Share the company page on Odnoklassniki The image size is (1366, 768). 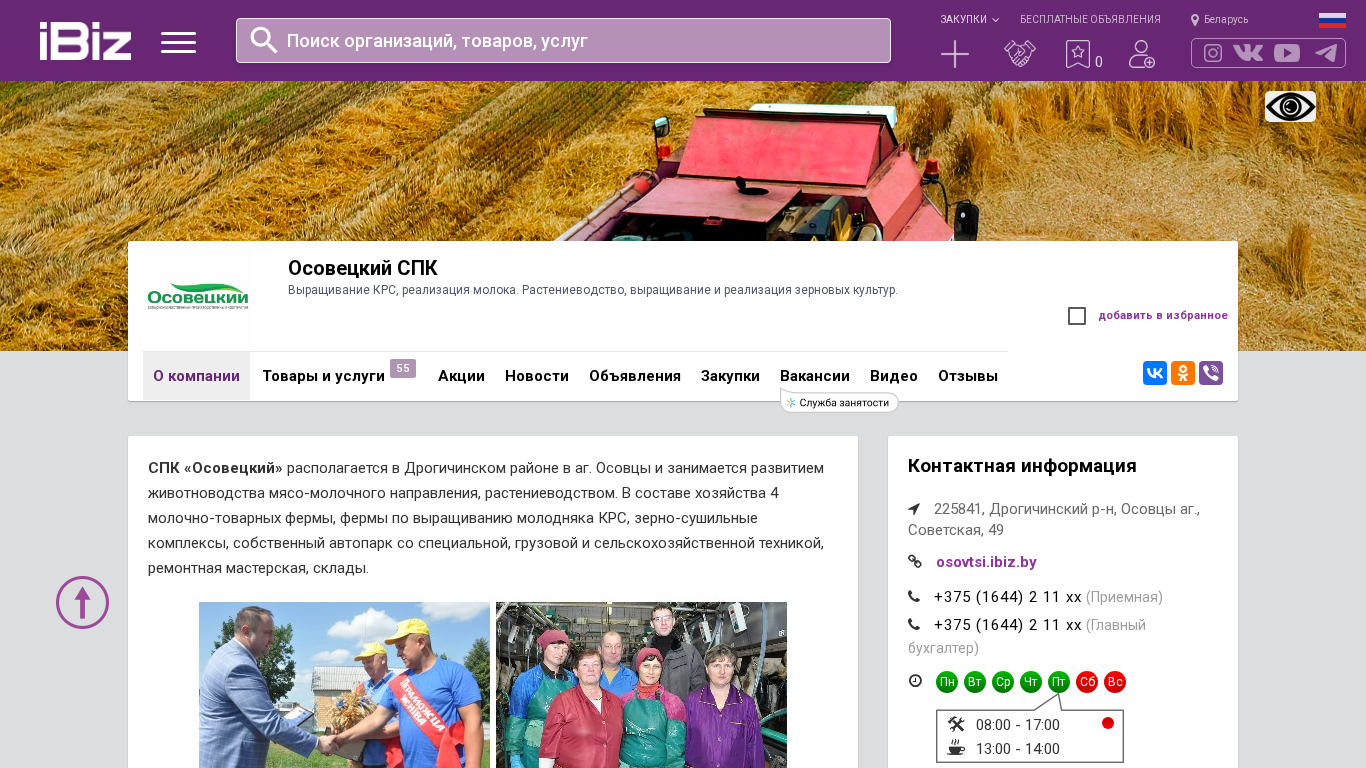click(x=1183, y=373)
